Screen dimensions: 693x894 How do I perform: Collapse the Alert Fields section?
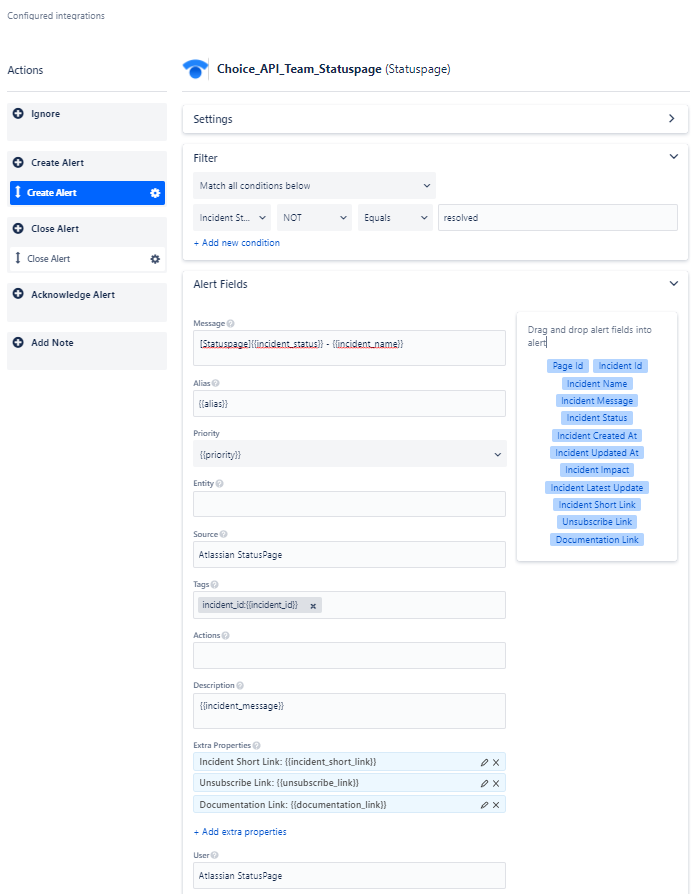(674, 283)
